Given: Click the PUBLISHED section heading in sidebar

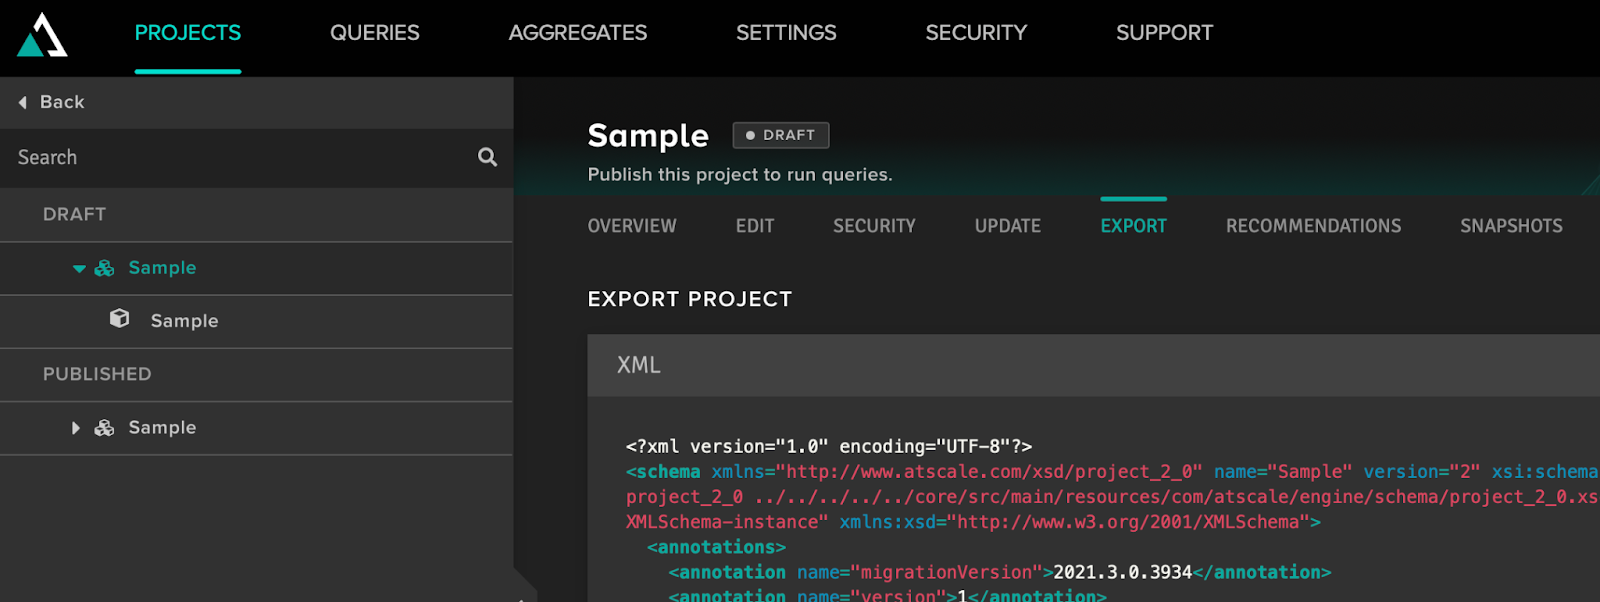Looking at the screenshot, I should click(97, 374).
